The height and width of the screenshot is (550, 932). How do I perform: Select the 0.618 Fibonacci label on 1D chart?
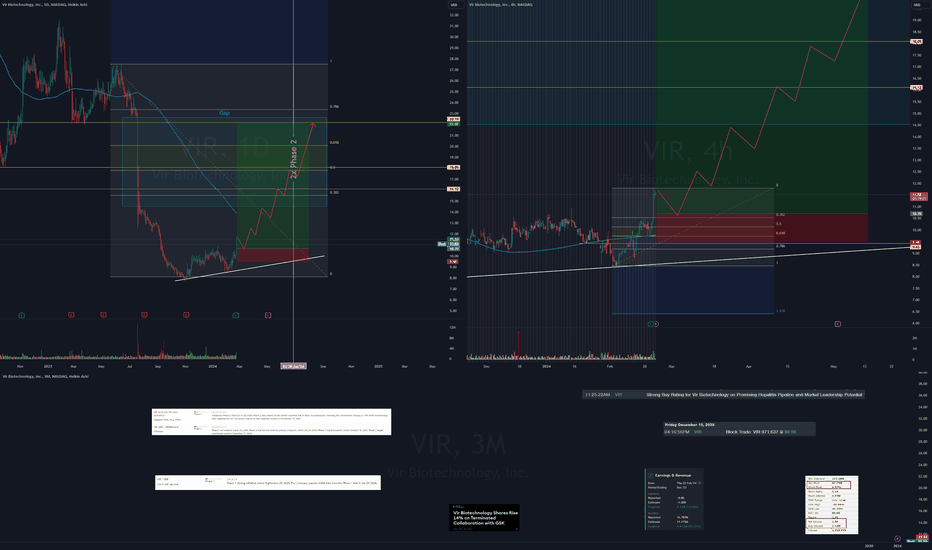click(x=334, y=143)
